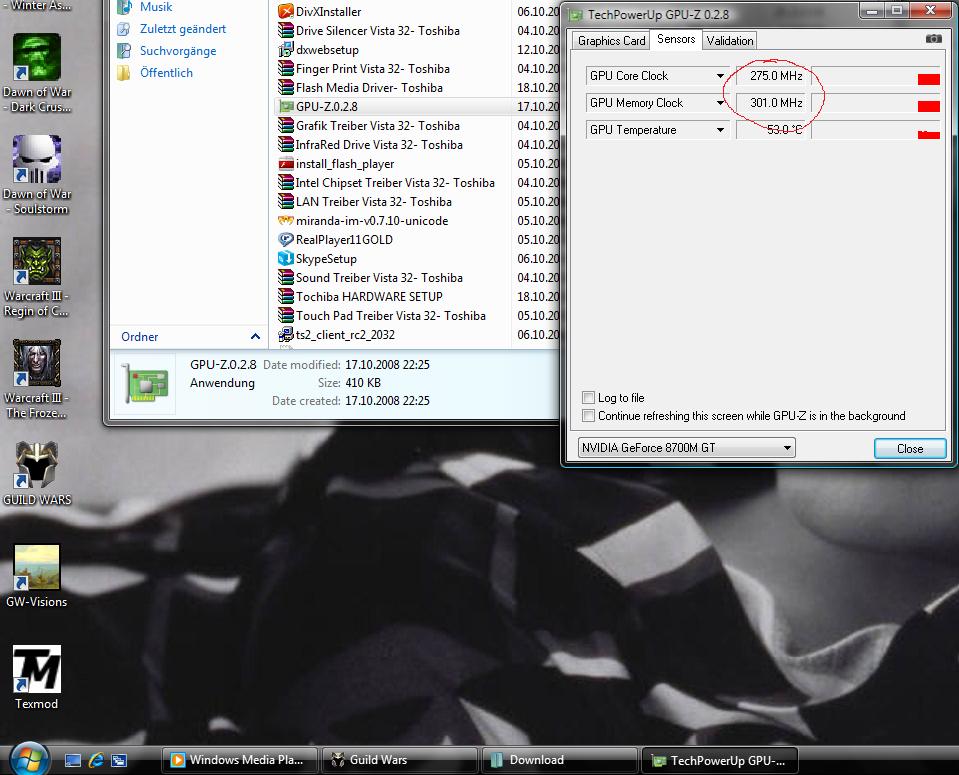Switch to the Validation tab
Image resolution: width=959 pixels, height=775 pixels.
(x=730, y=41)
